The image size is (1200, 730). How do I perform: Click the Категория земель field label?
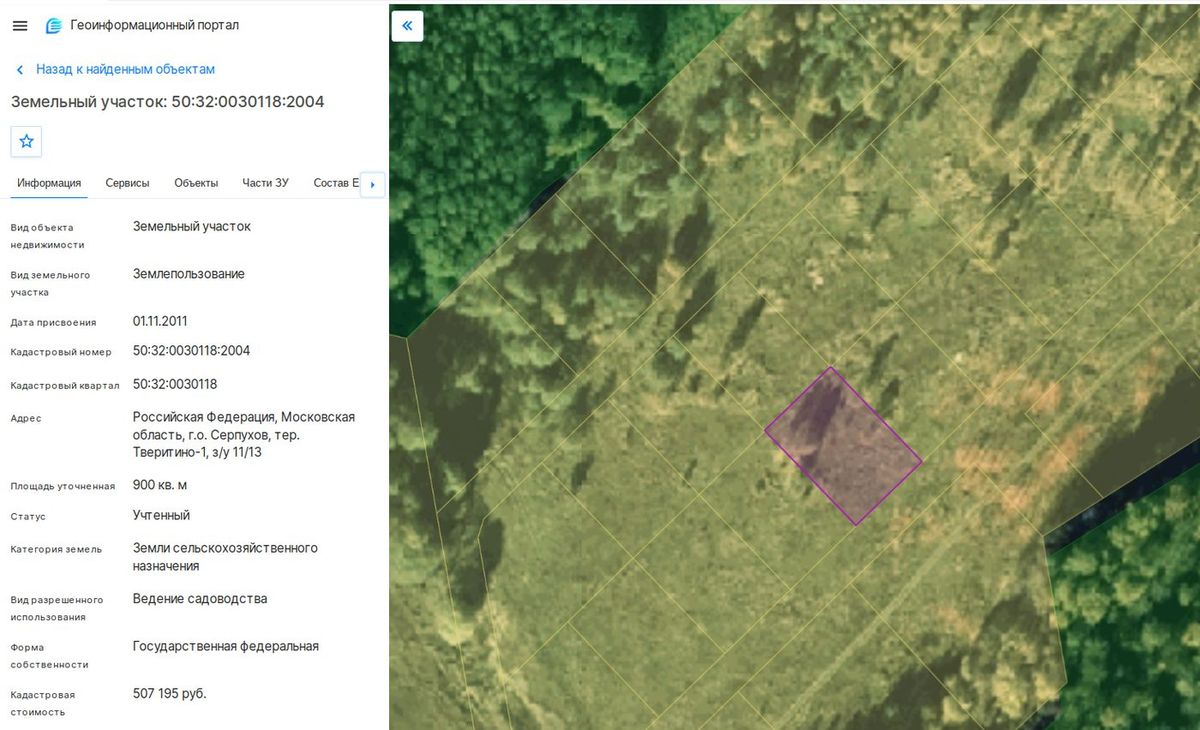(56, 549)
